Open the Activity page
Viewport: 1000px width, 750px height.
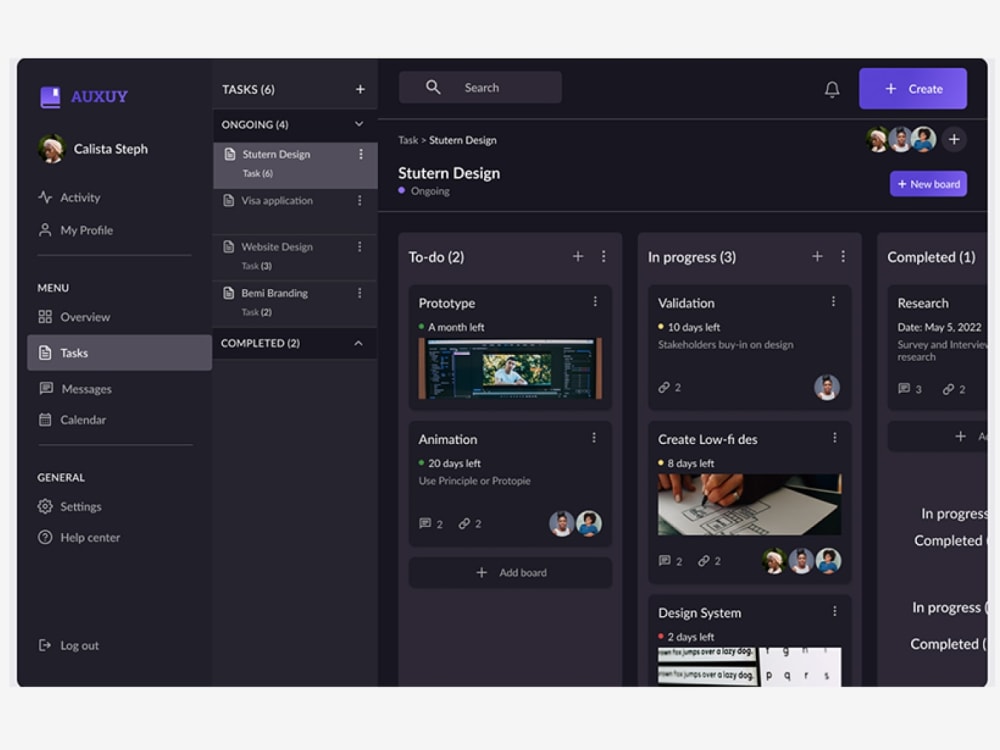[x=70, y=197]
